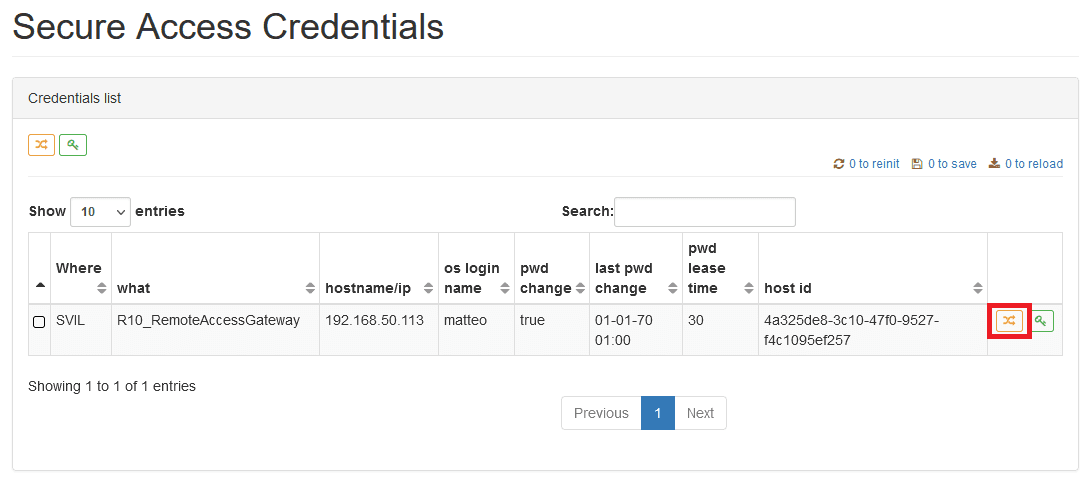Go to page 1 in pagination
This screenshot has height=480, width=1089.
658,413
